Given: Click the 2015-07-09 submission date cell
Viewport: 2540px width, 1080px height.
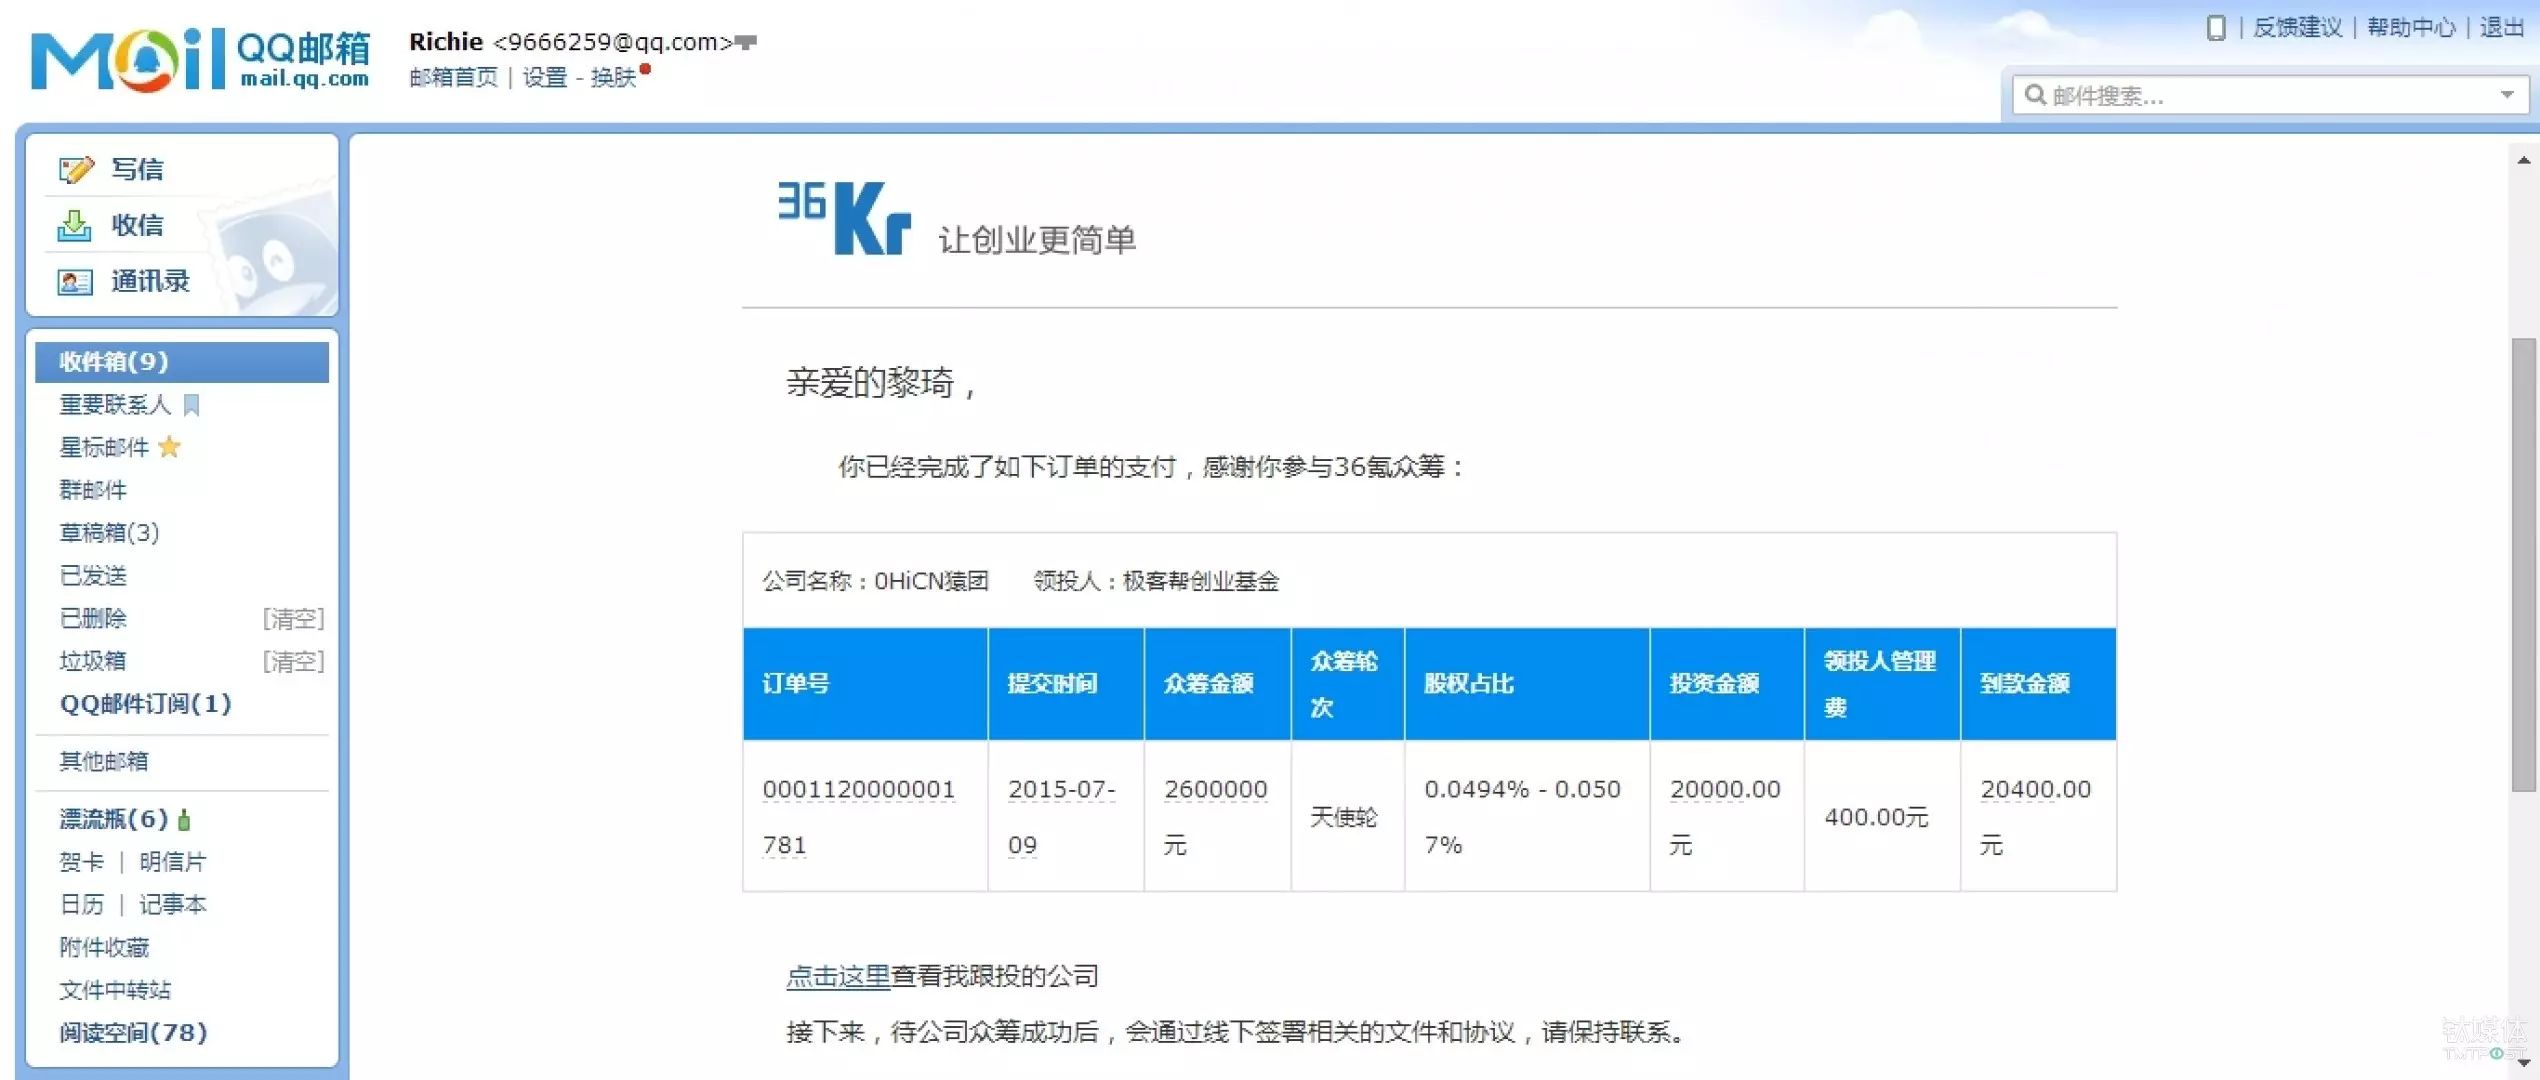Looking at the screenshot, I should (1066, 817).
